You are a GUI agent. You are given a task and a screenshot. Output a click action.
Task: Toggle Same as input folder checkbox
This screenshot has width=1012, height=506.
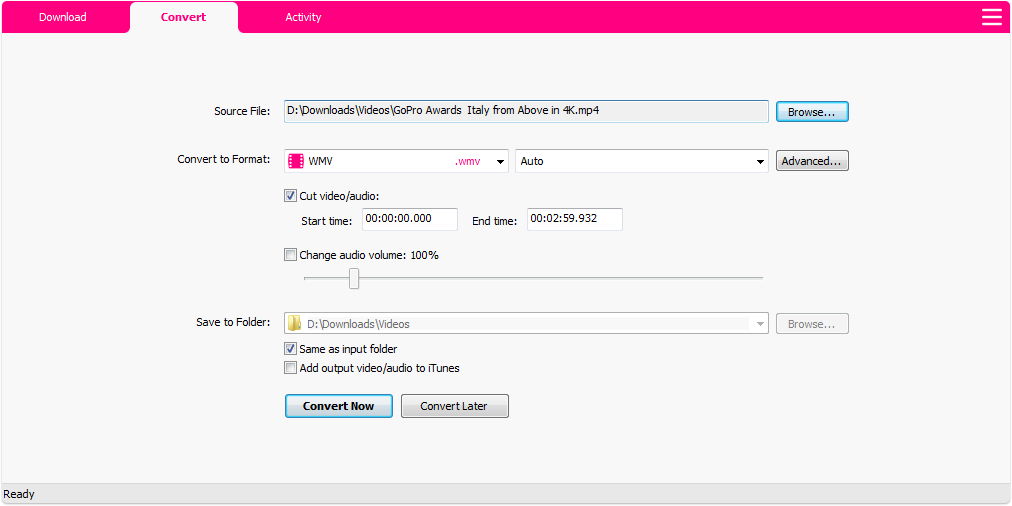[291, 349]
